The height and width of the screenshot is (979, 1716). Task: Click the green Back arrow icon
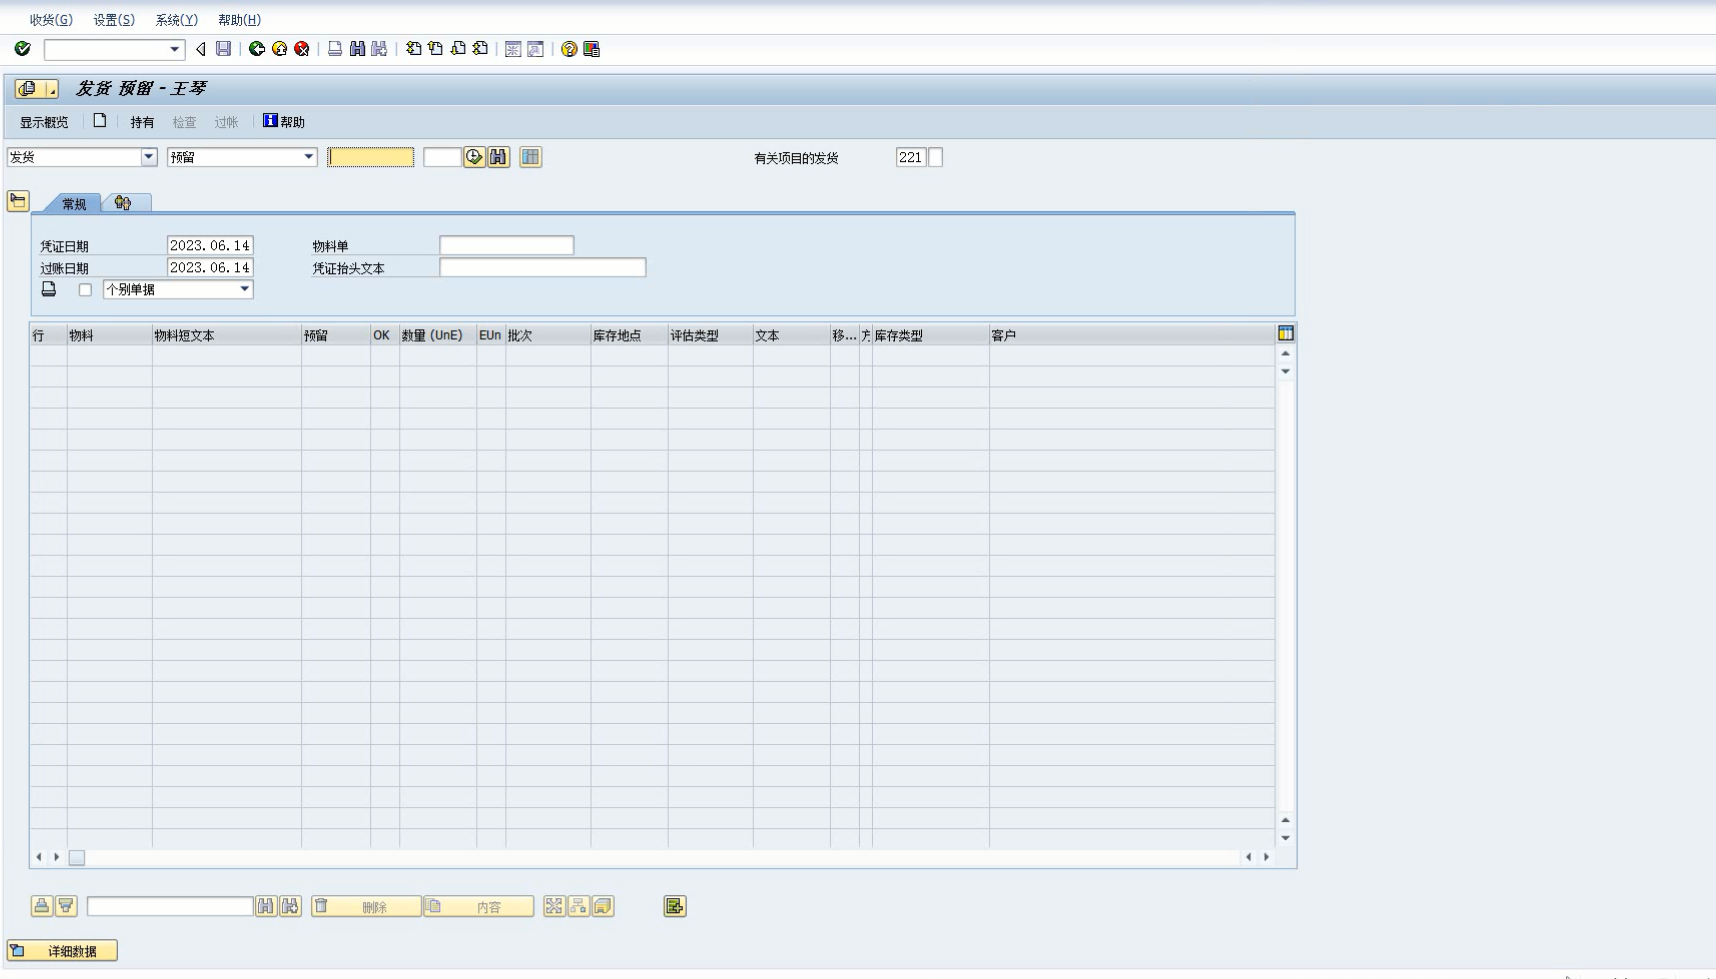[x=257, y=49]
